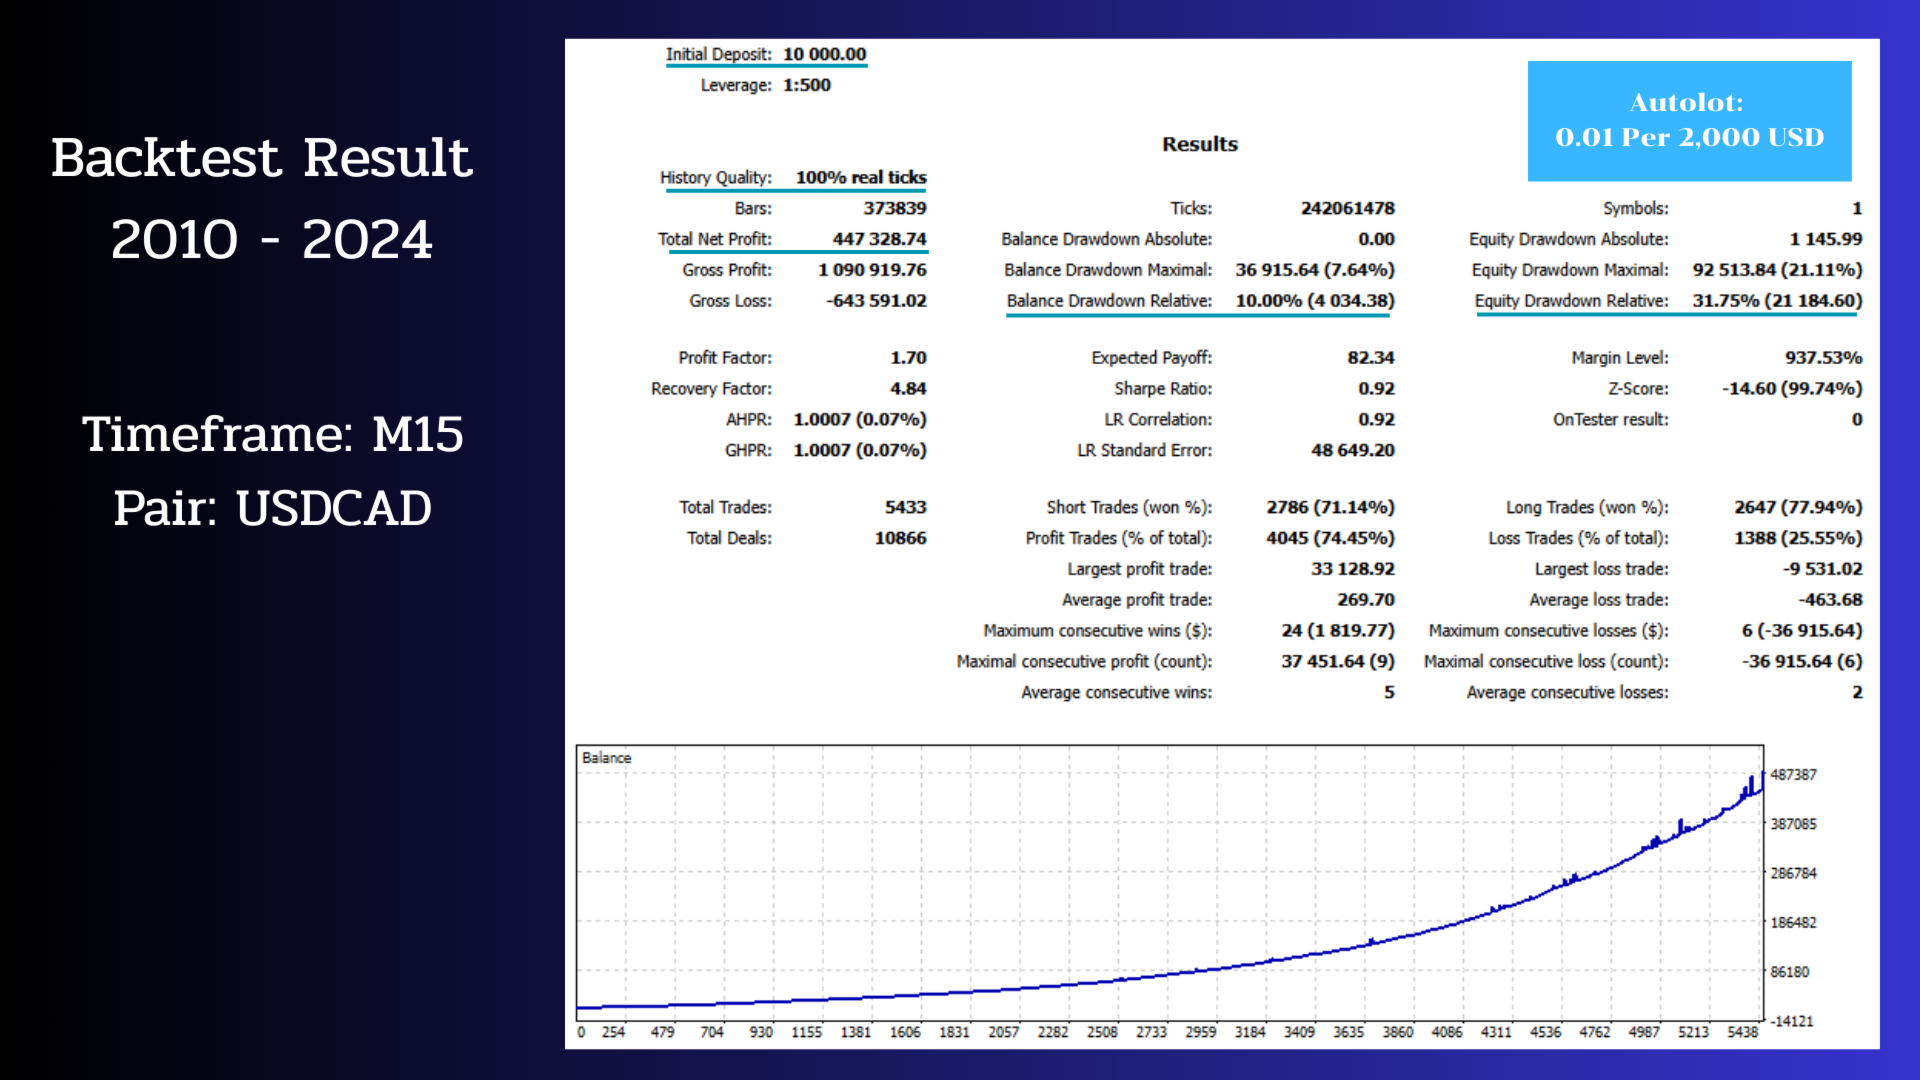Click Equity Drawdown Relative value 31.75% (21 184.60)
1920x1080 pixels.
pos(1777,301)
